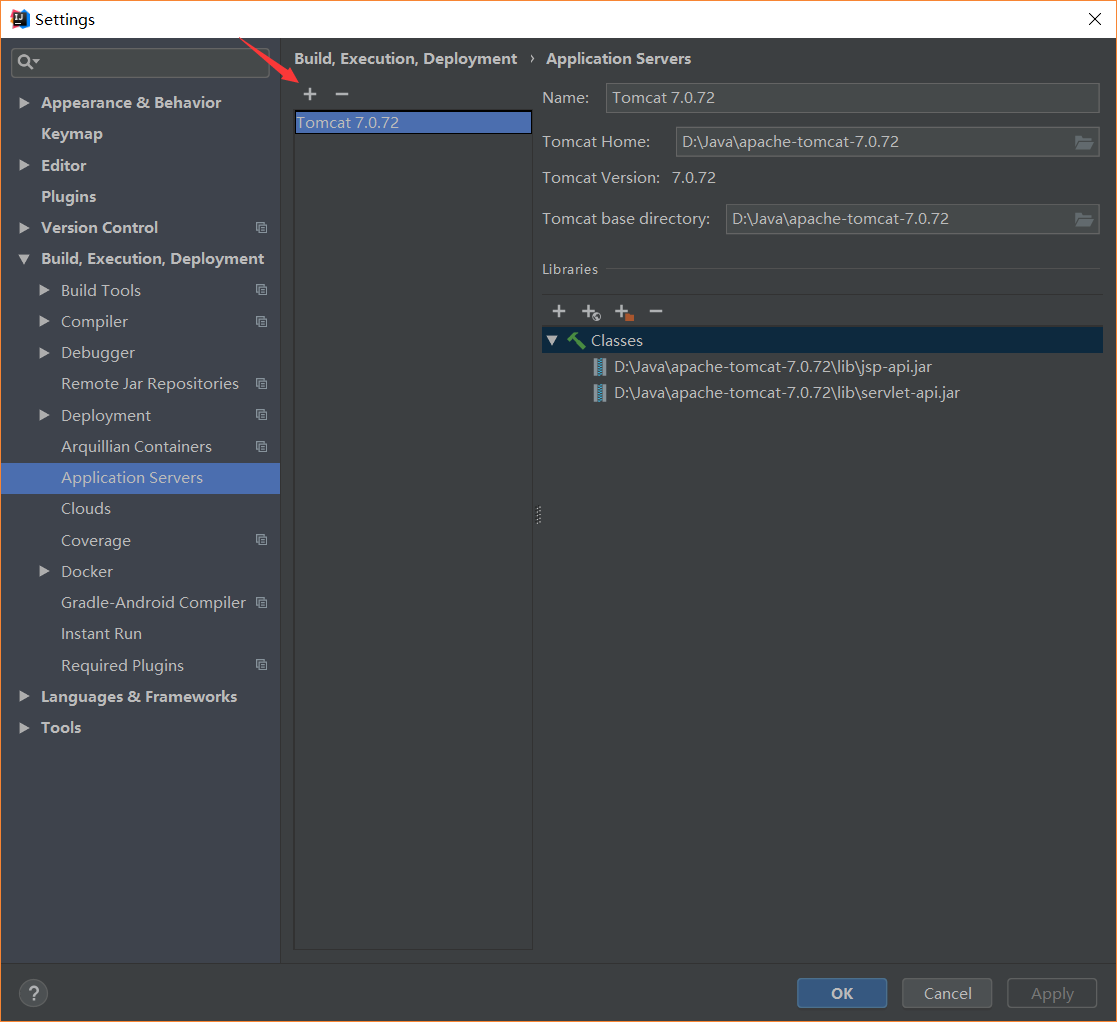1117x1022 pixels.
Task: Click project-level icon next to Deployment
Action: (x=261, y=415)
